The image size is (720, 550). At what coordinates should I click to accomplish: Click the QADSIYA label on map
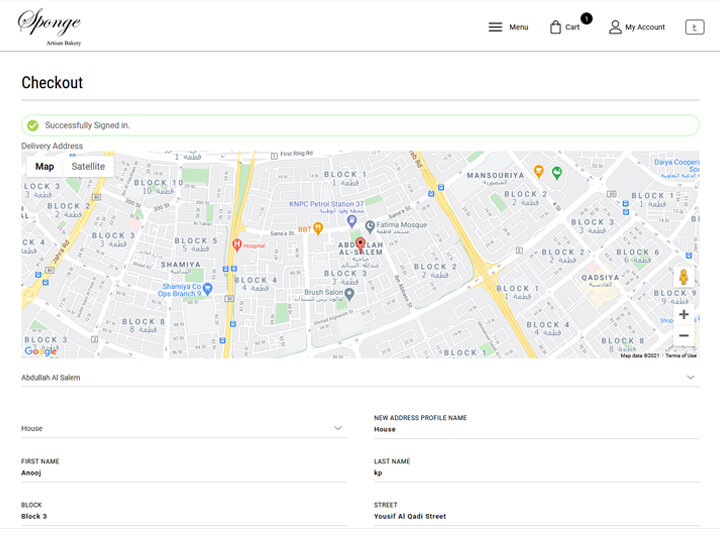pos(600,278)
